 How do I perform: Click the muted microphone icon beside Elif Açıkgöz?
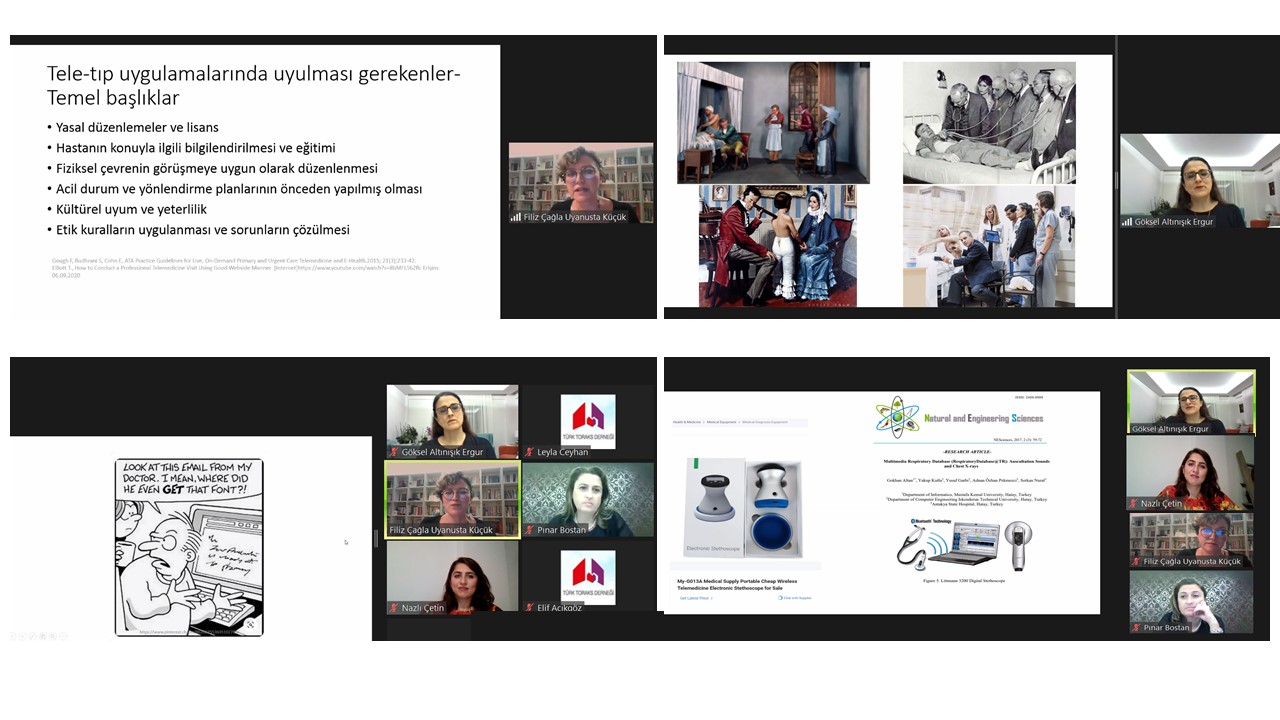click(530, 608)
